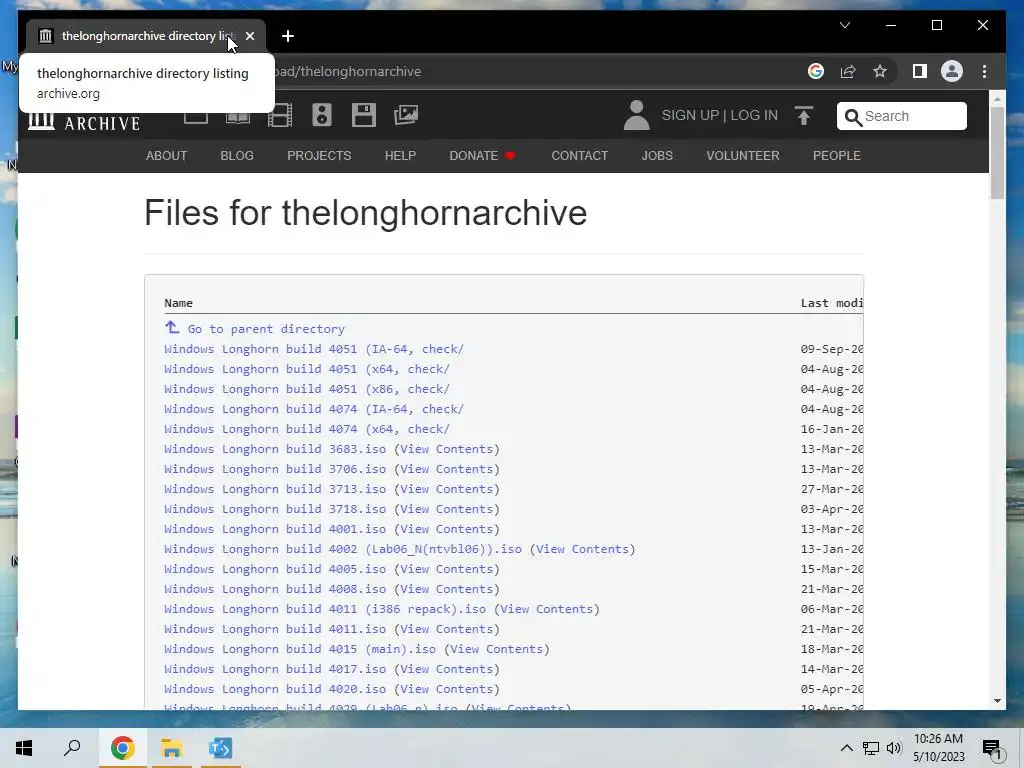
Task: Click the share page icon in address bar
Action: (x=848, y=71)
